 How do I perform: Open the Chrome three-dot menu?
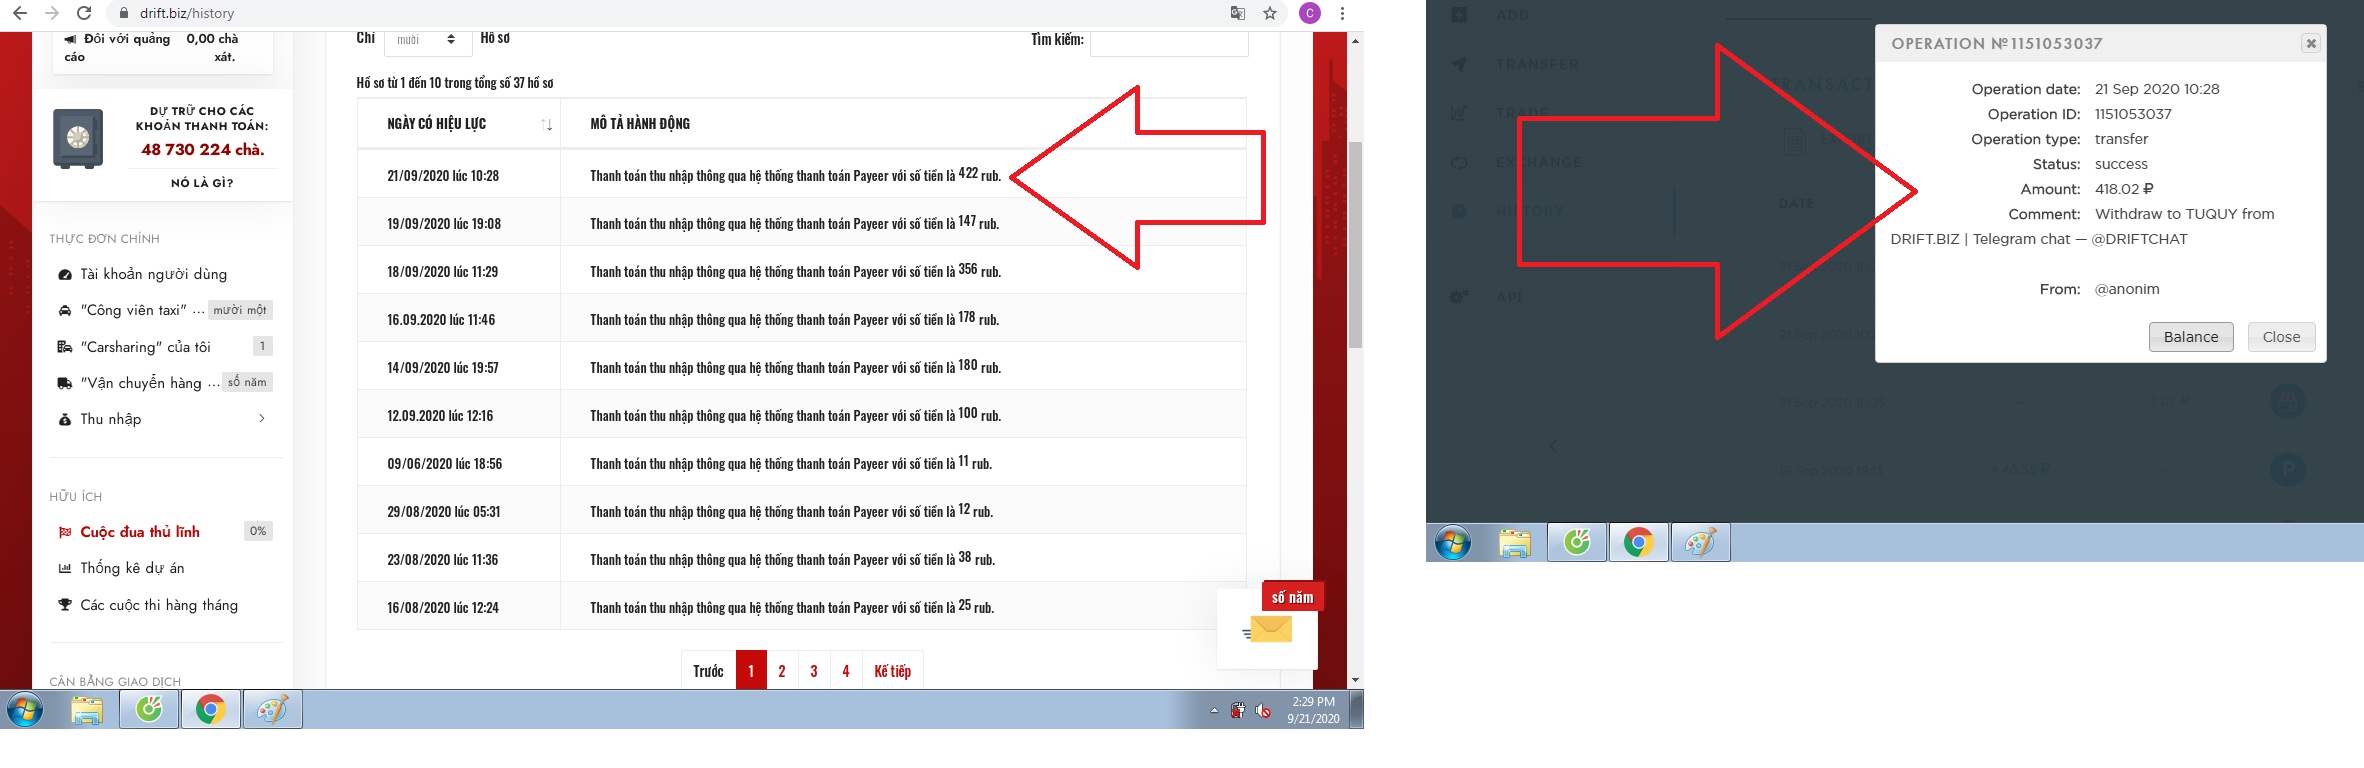[1342, 13]
